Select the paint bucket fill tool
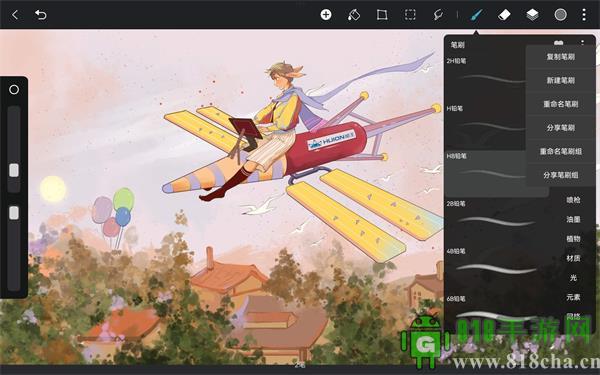Screen dimensions: 600x375 354,15
